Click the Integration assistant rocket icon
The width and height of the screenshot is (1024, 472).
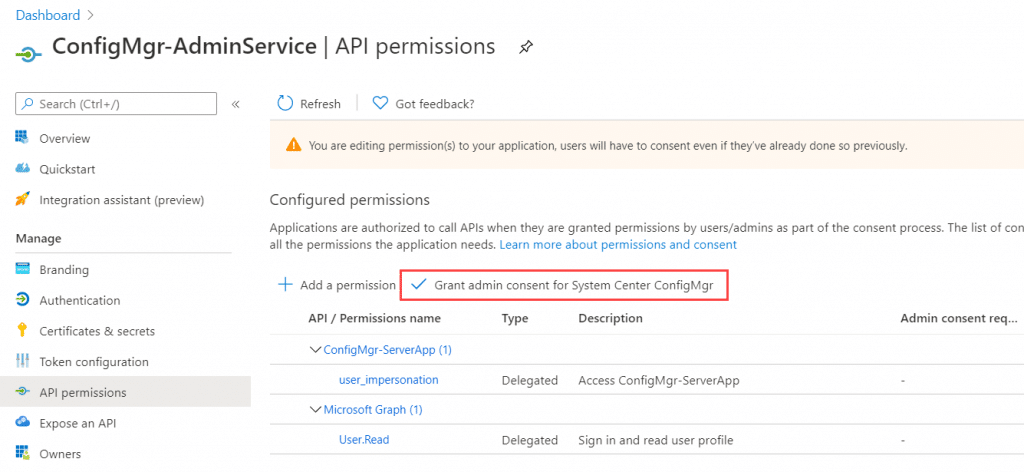22,199
